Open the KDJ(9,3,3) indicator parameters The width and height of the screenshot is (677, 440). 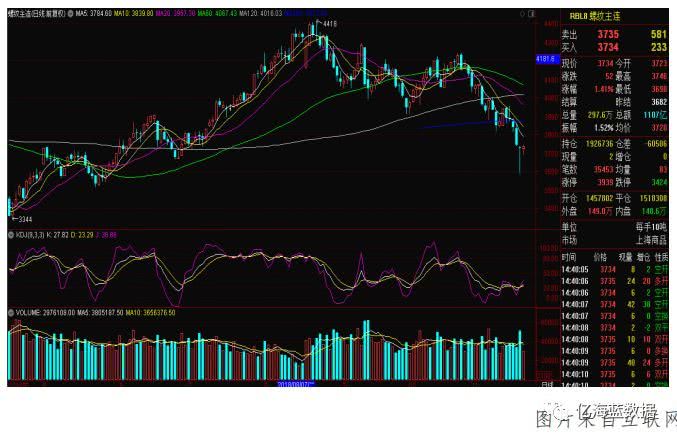click(x=32, y=234)
